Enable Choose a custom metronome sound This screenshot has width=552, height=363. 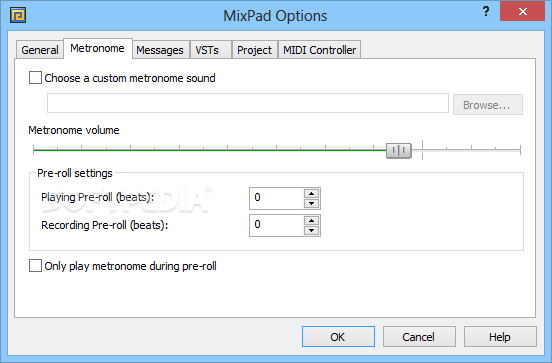[35, 78]
